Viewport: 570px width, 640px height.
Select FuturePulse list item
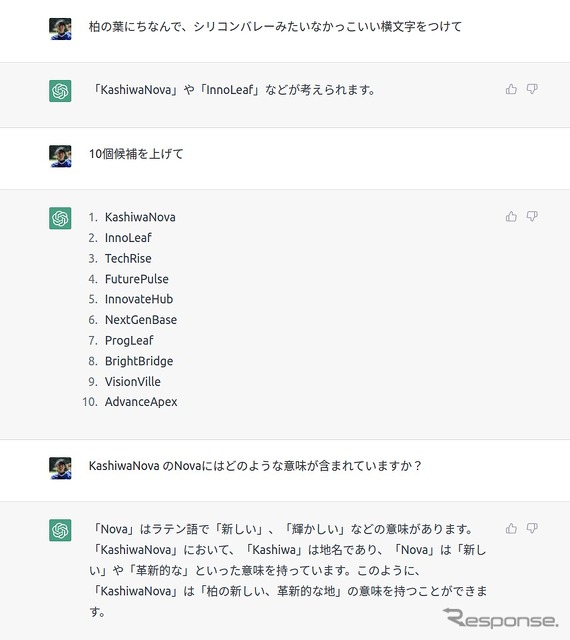(x=136, y=279)
